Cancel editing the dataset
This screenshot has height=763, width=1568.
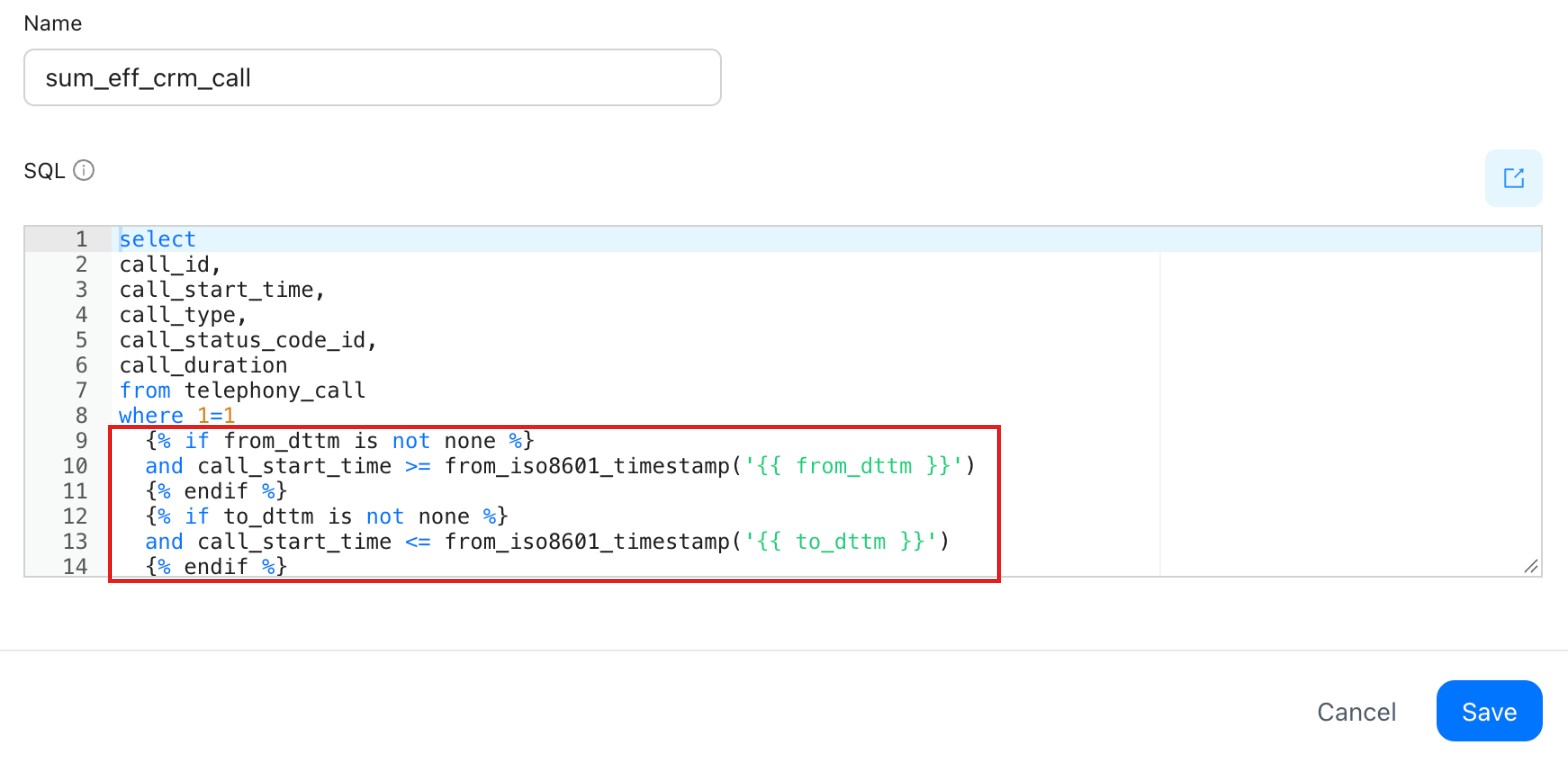pyautogui.click(x=1356, y=712)
